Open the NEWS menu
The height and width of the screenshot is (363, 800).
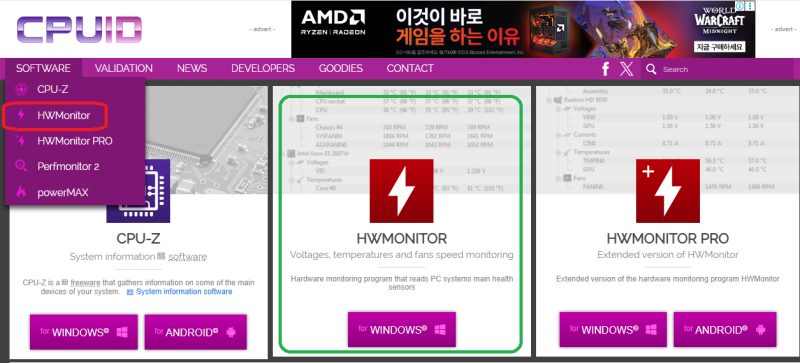pos(192,68)
